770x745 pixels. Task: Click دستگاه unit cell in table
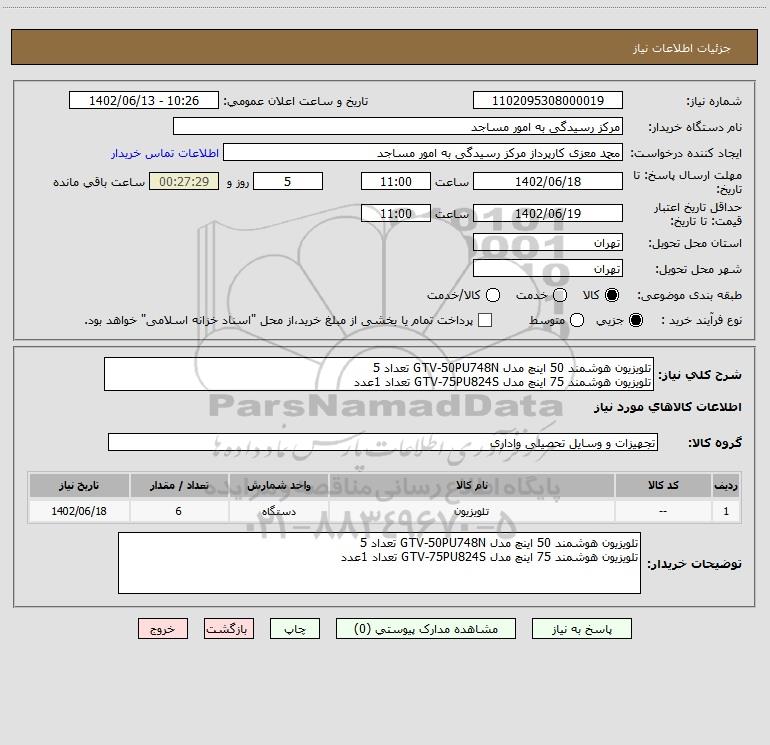278,511
